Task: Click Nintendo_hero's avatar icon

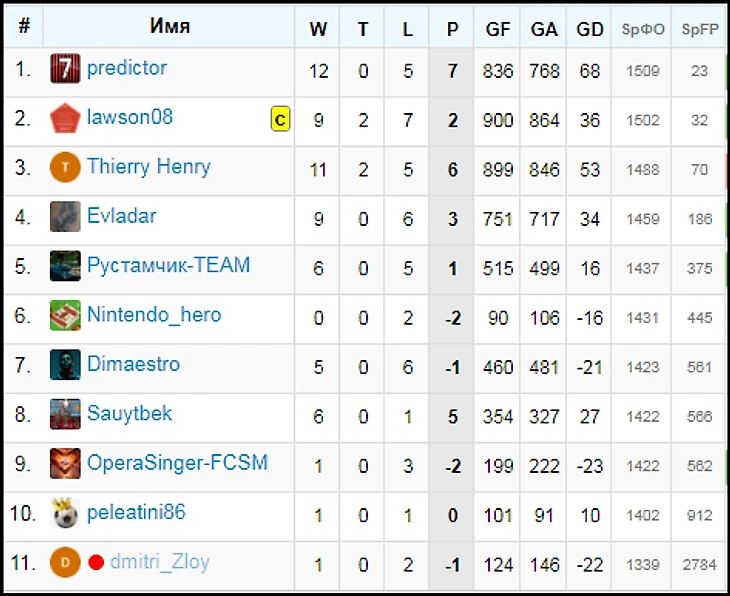Action: (x=65, y=316)
